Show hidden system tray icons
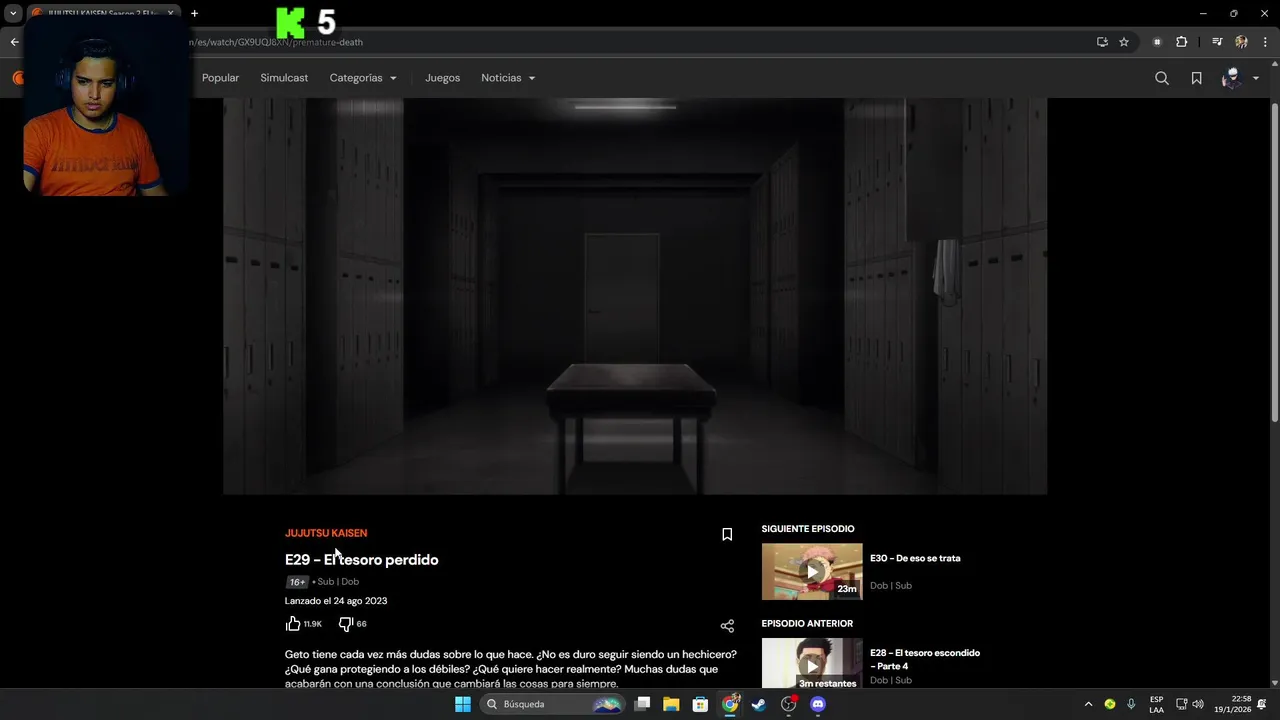The height and width of the screenshot is (720, 1280). 1088,704
